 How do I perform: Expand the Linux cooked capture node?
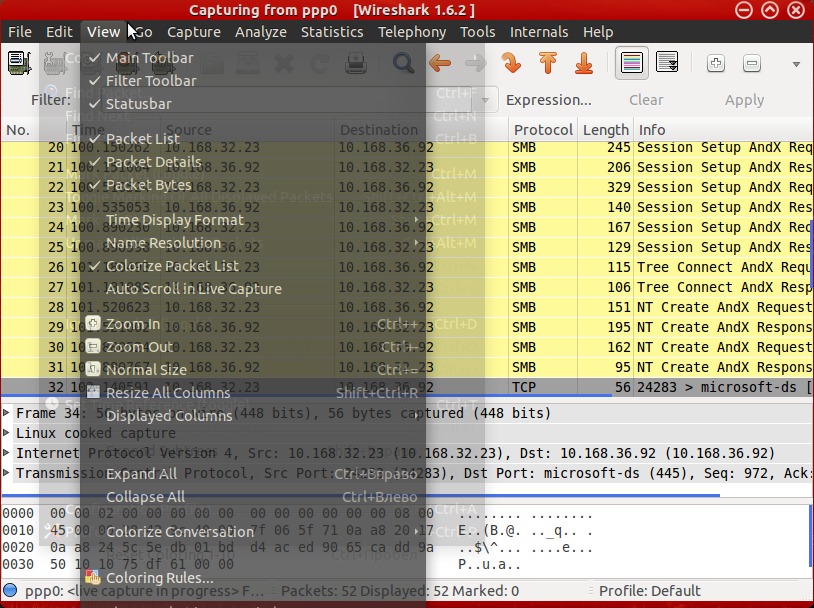point(6,433)
